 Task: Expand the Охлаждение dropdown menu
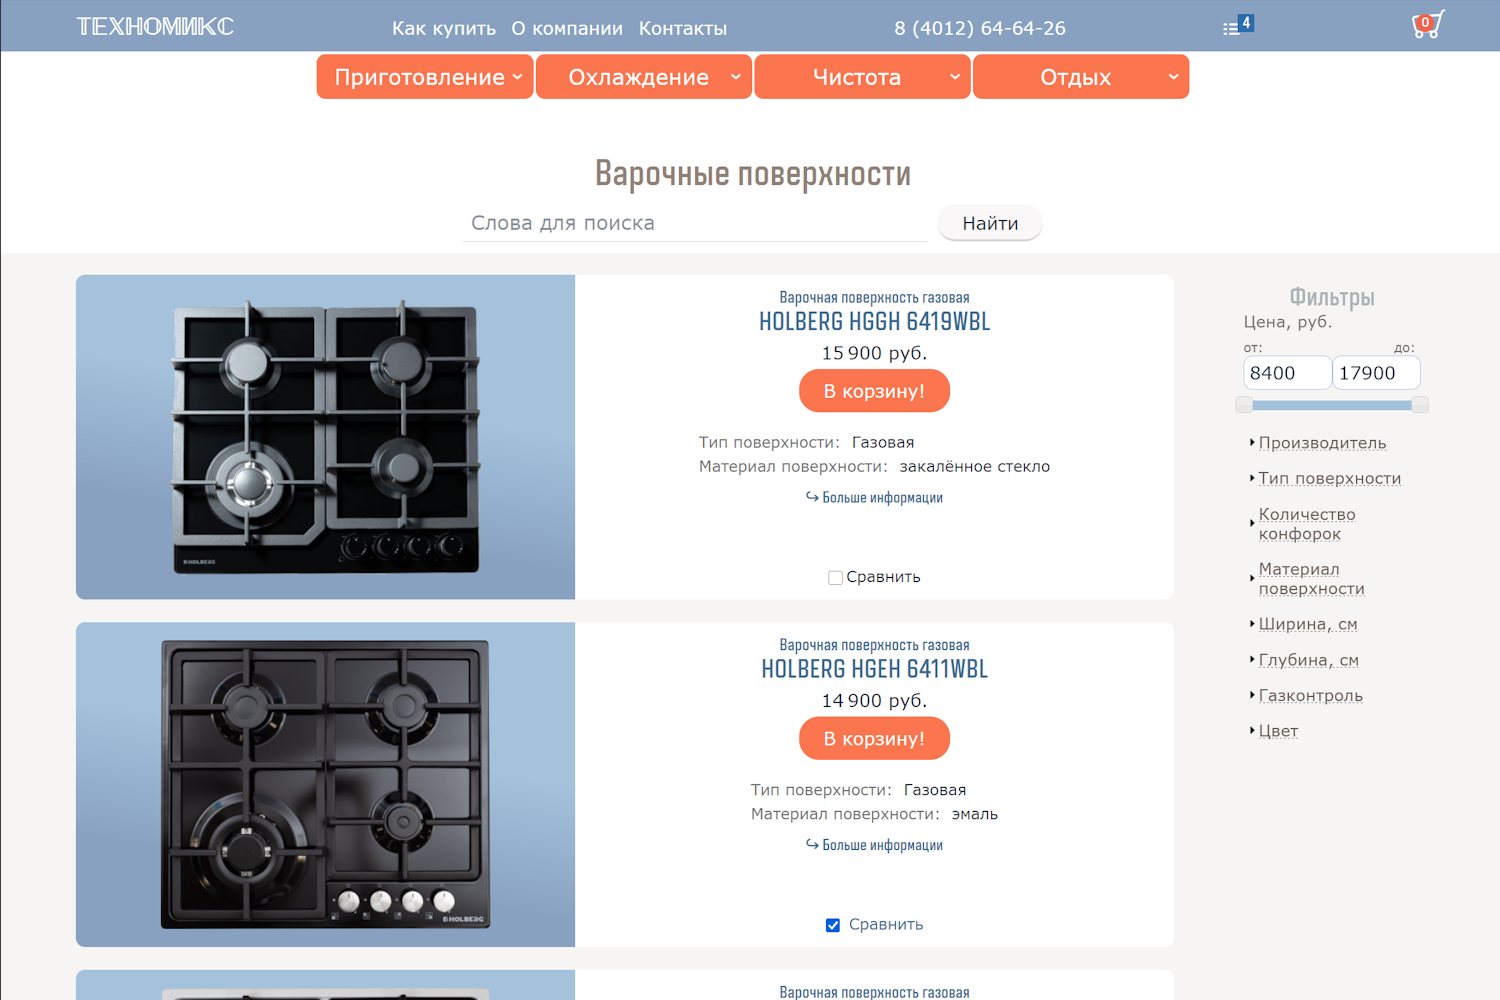[x=643, y=77]
